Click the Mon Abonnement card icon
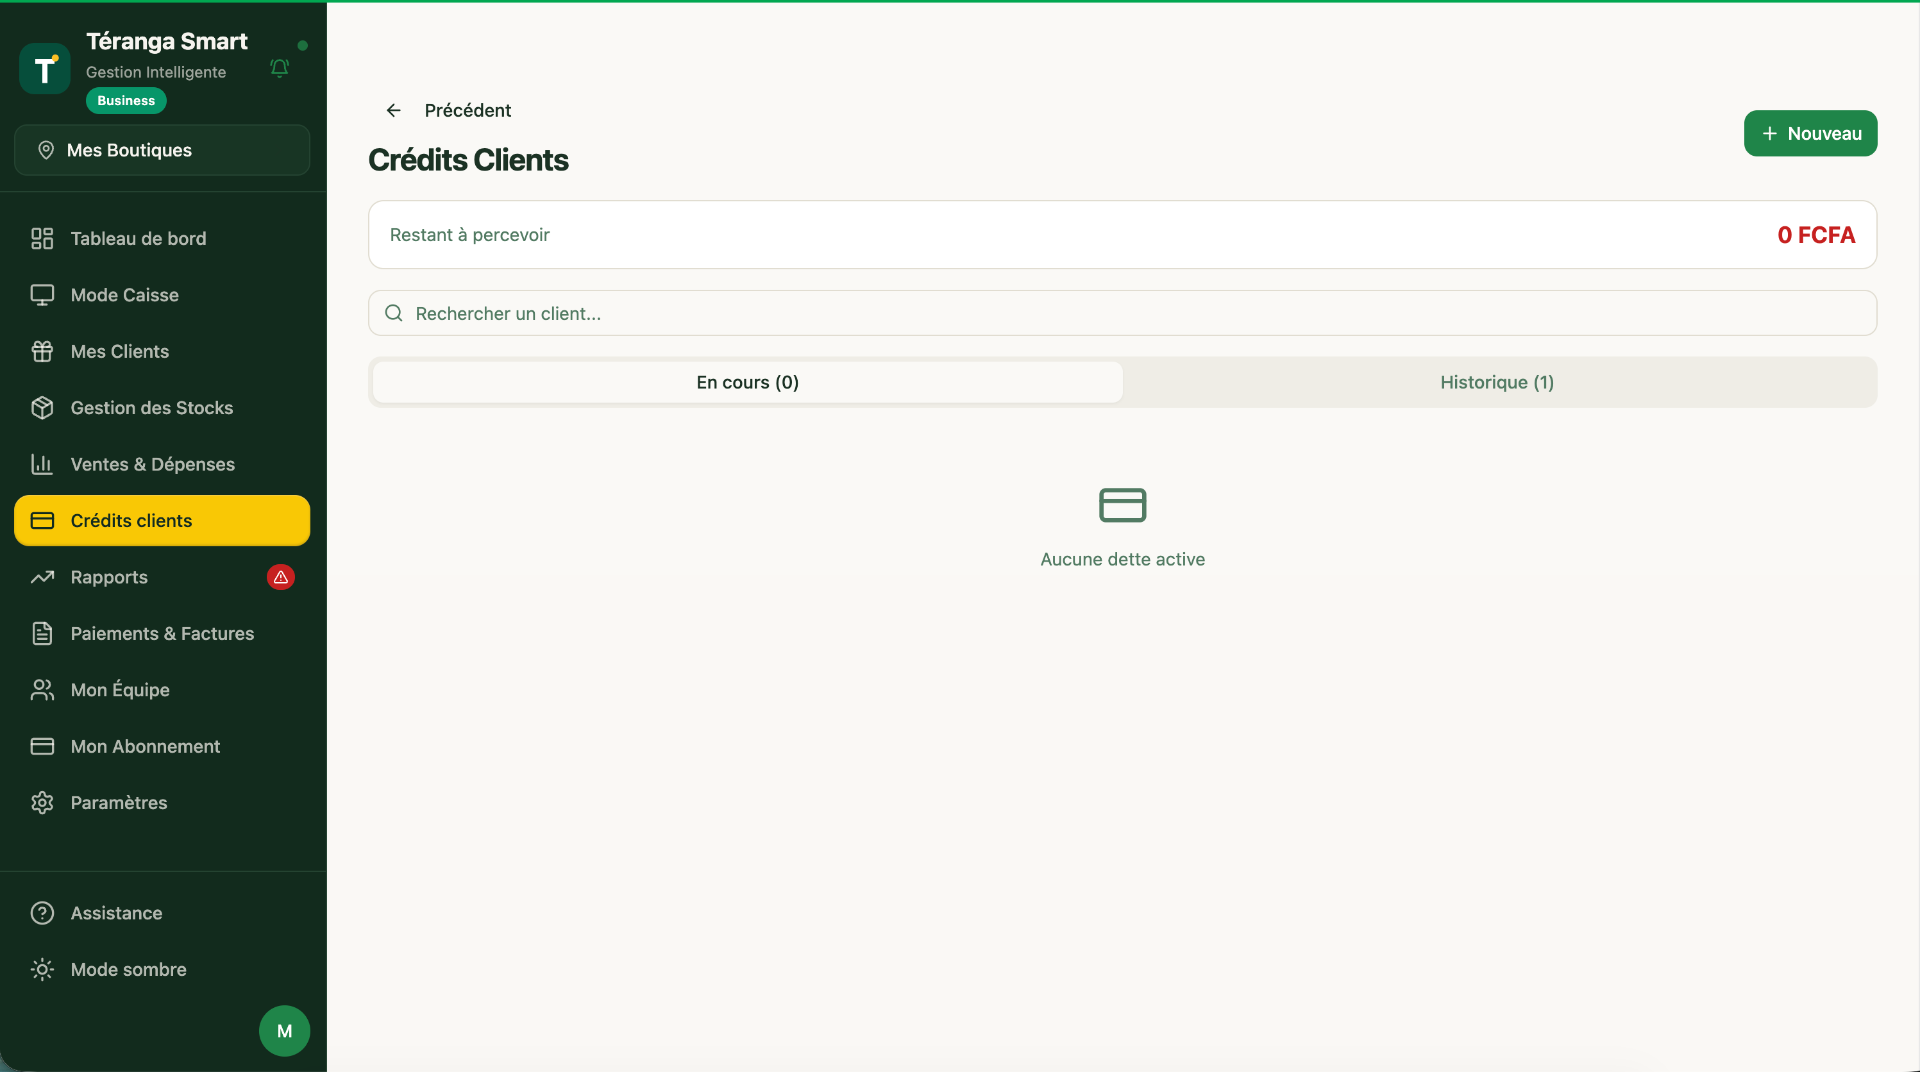This screenshot has width=1920, height=1072. [x=42, y=746]
